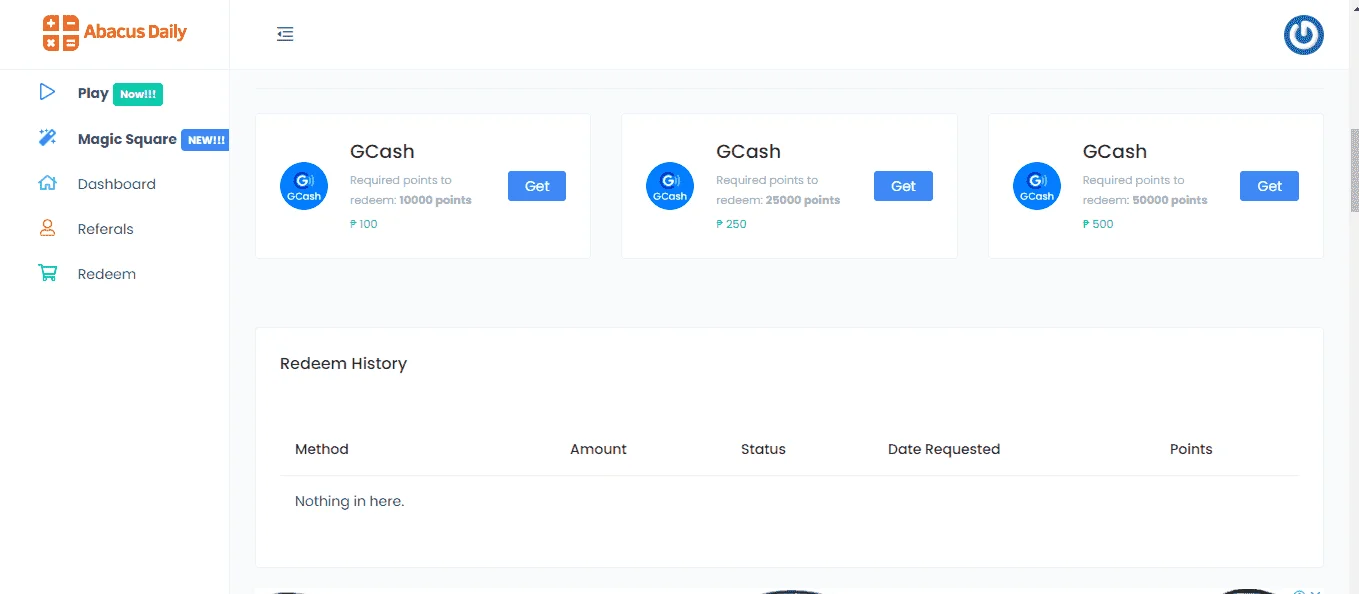Viewport: 1359px width, 594px height.
Task: Click the Points column header
Action: tap(1191, 449)
